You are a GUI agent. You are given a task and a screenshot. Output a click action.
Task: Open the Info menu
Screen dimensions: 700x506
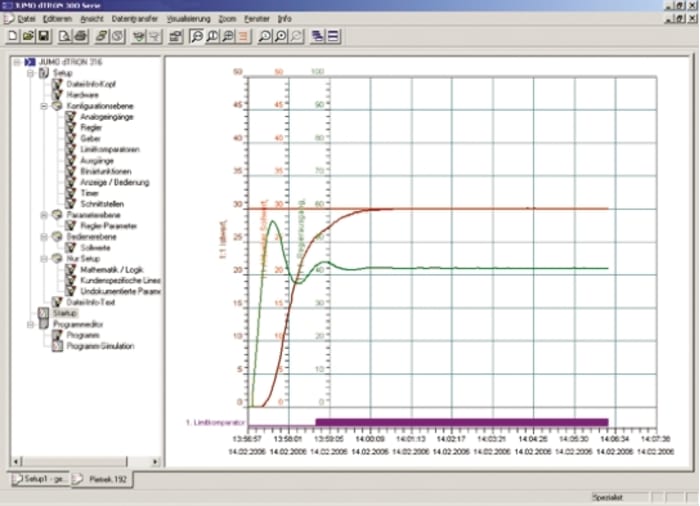pyautogui.click(x=284, y=19)
